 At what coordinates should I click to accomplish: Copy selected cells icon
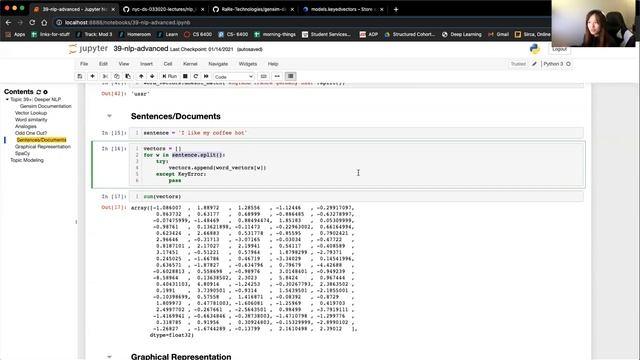coord(117,76)
